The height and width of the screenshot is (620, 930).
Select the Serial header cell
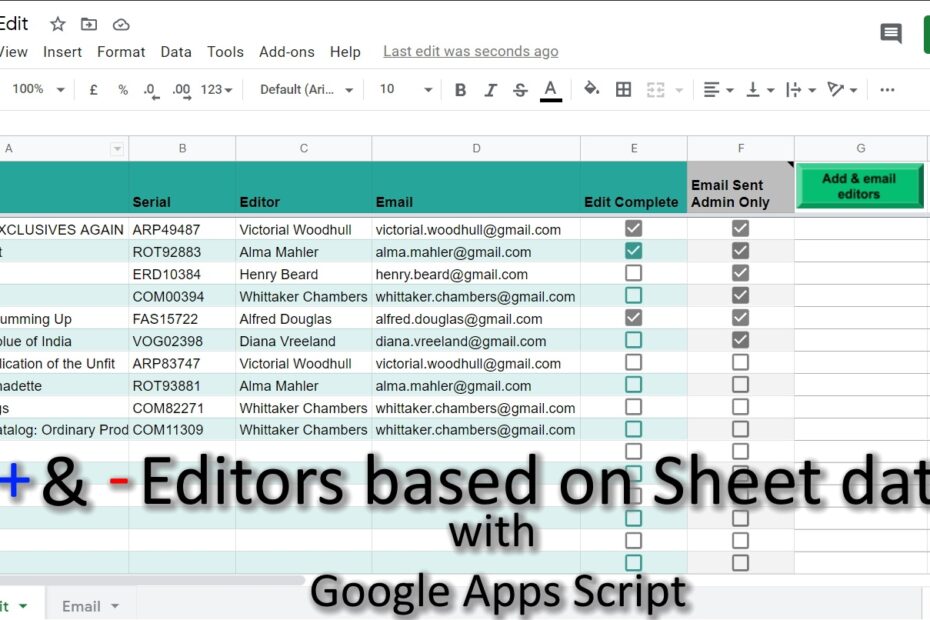(x=182, y=187)
